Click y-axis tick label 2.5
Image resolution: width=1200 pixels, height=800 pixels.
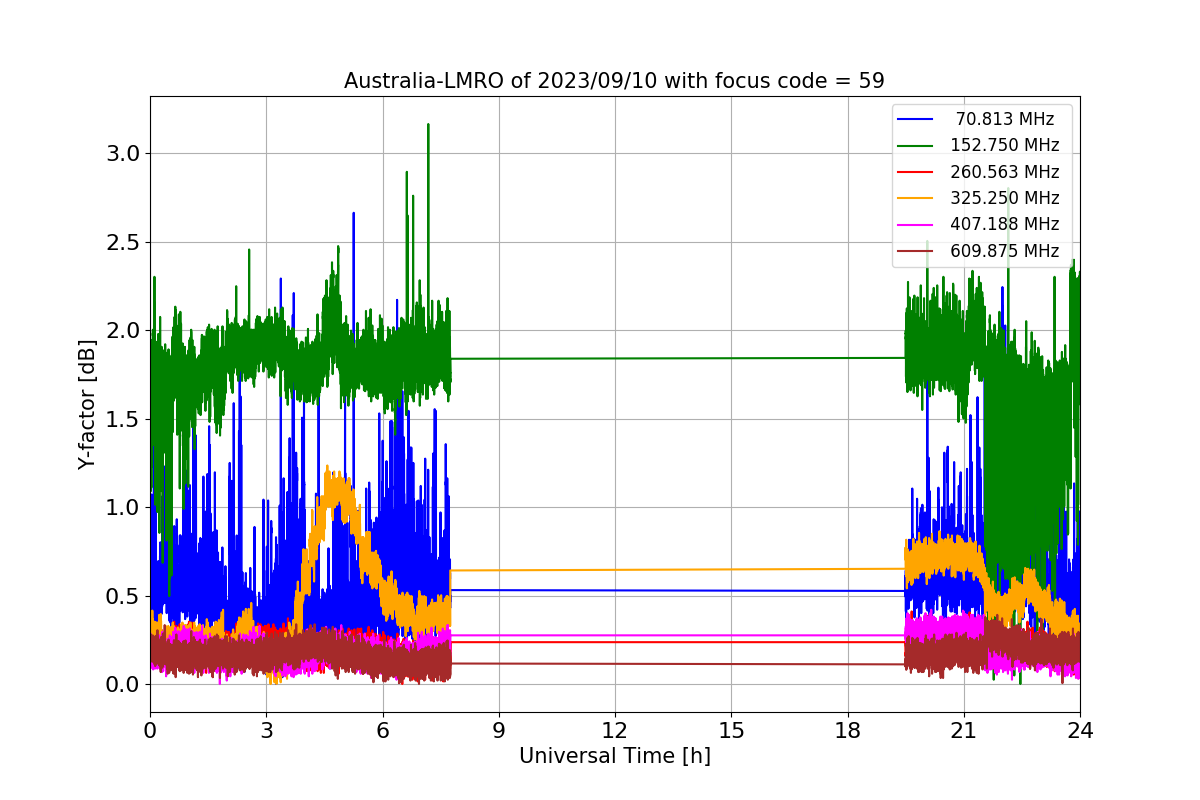pyautogui.click(x=124, y=242)
